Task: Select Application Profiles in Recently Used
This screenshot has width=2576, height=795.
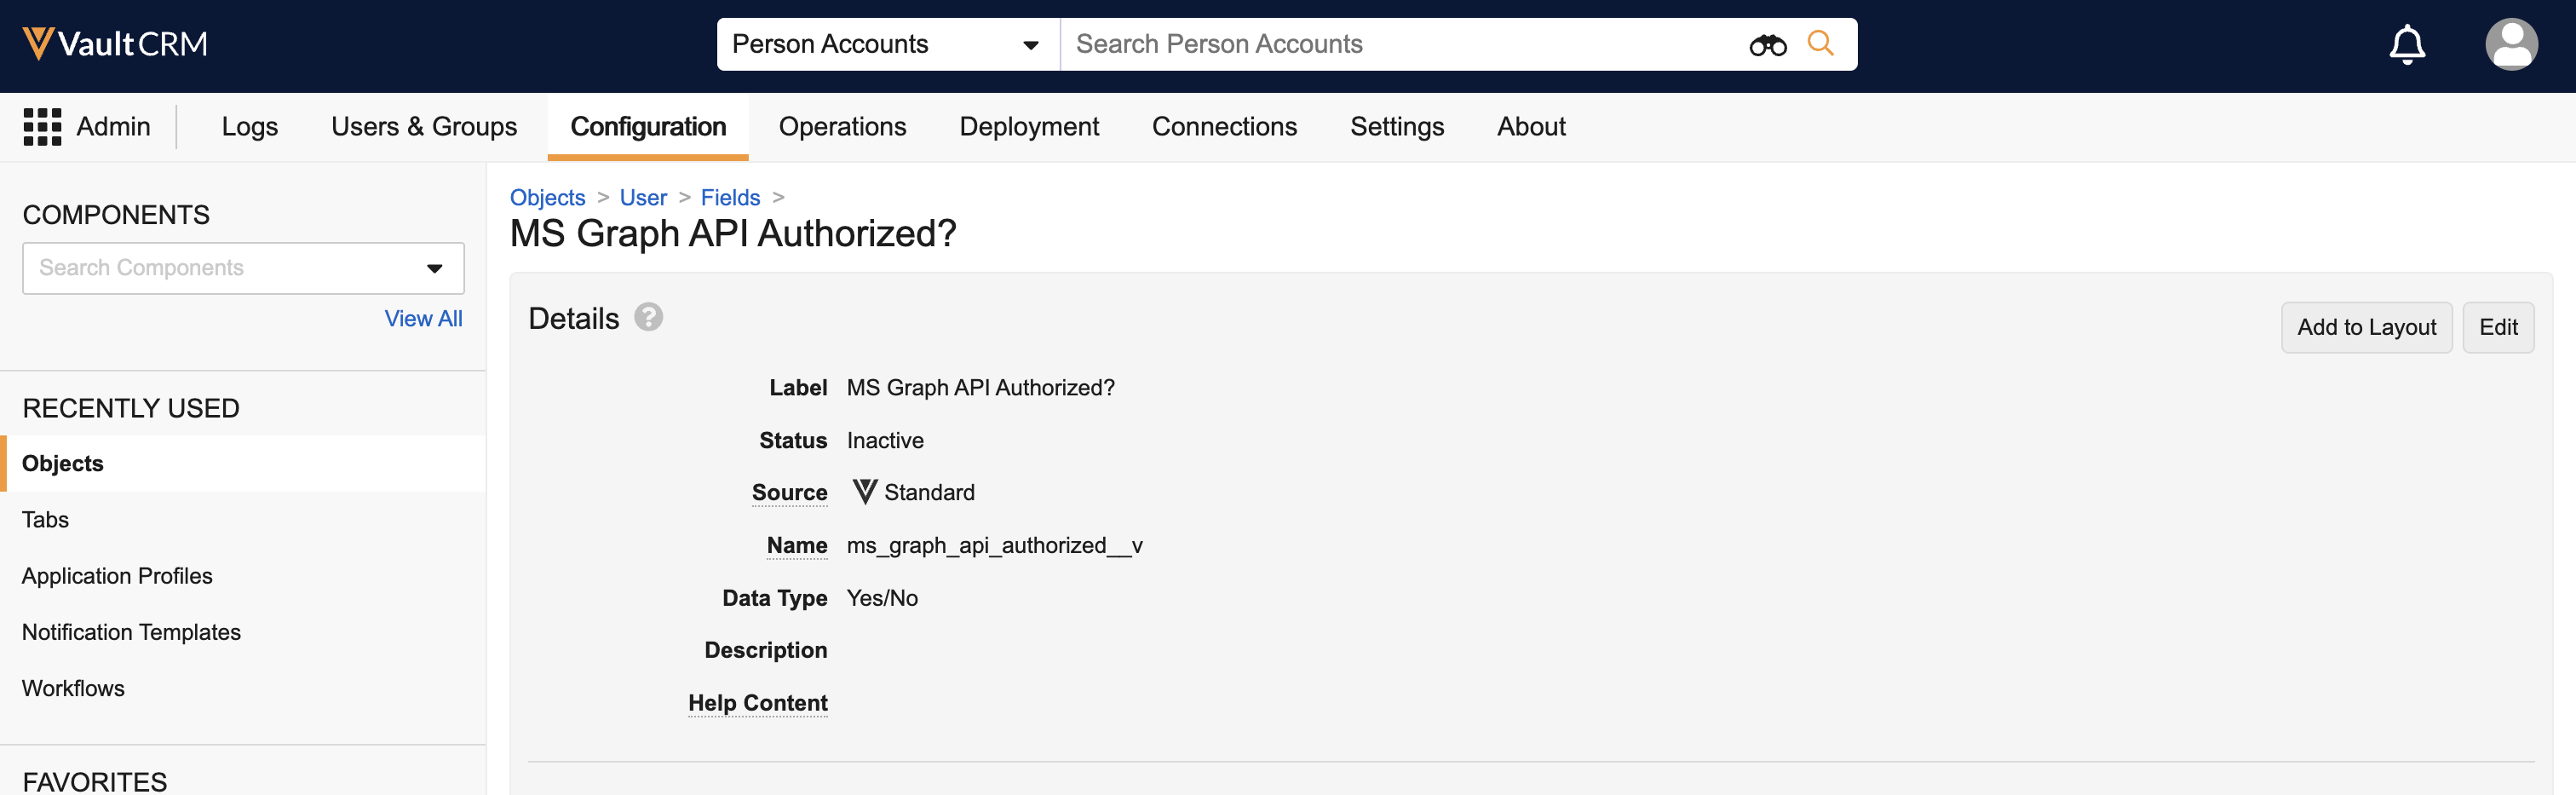Action: click(117, 576)
